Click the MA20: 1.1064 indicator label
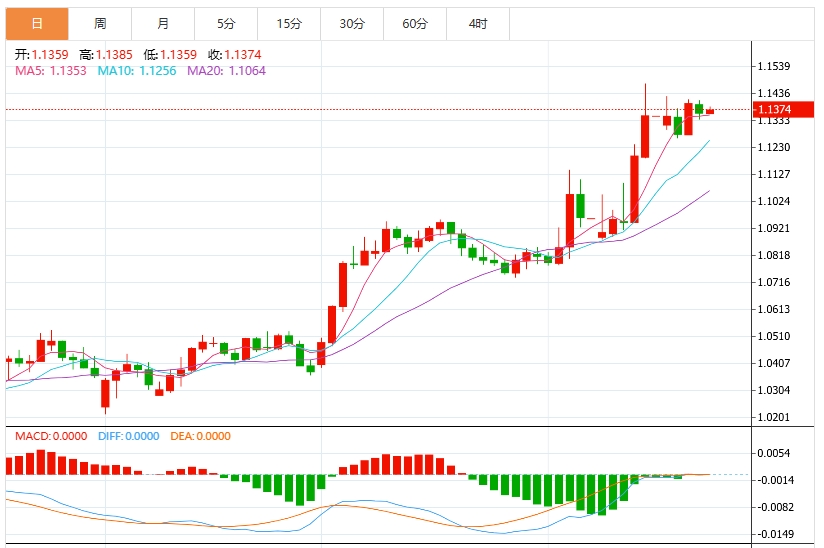This screenshot has width=824, height=548. (226, 70)
